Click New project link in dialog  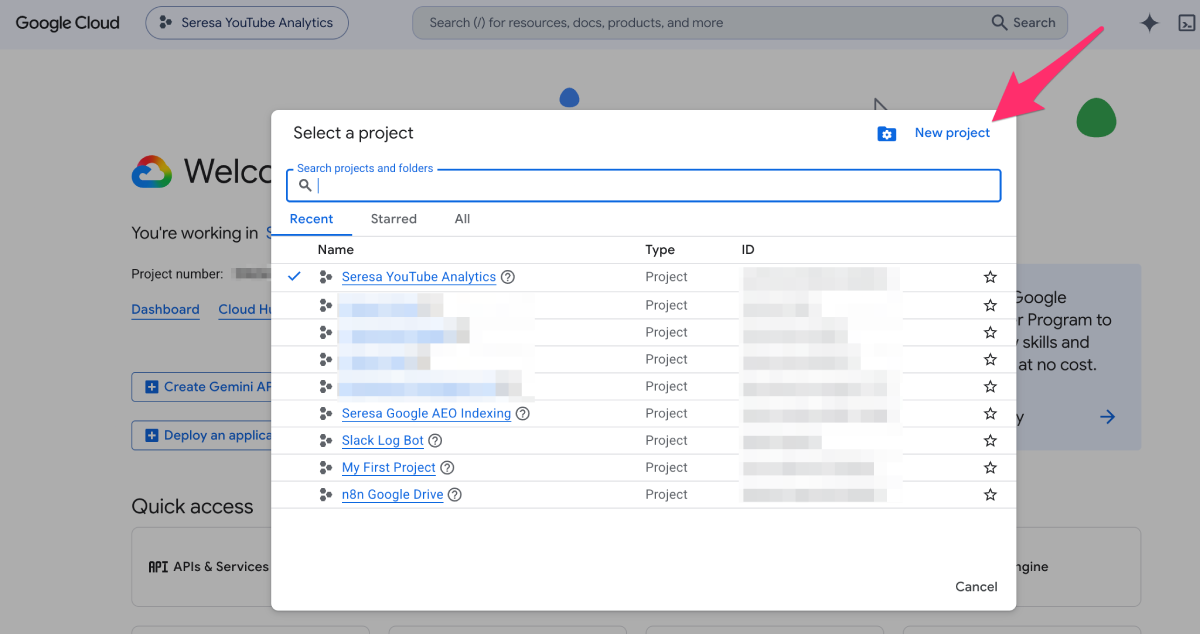pyautogui.click(x=952, y=133)
